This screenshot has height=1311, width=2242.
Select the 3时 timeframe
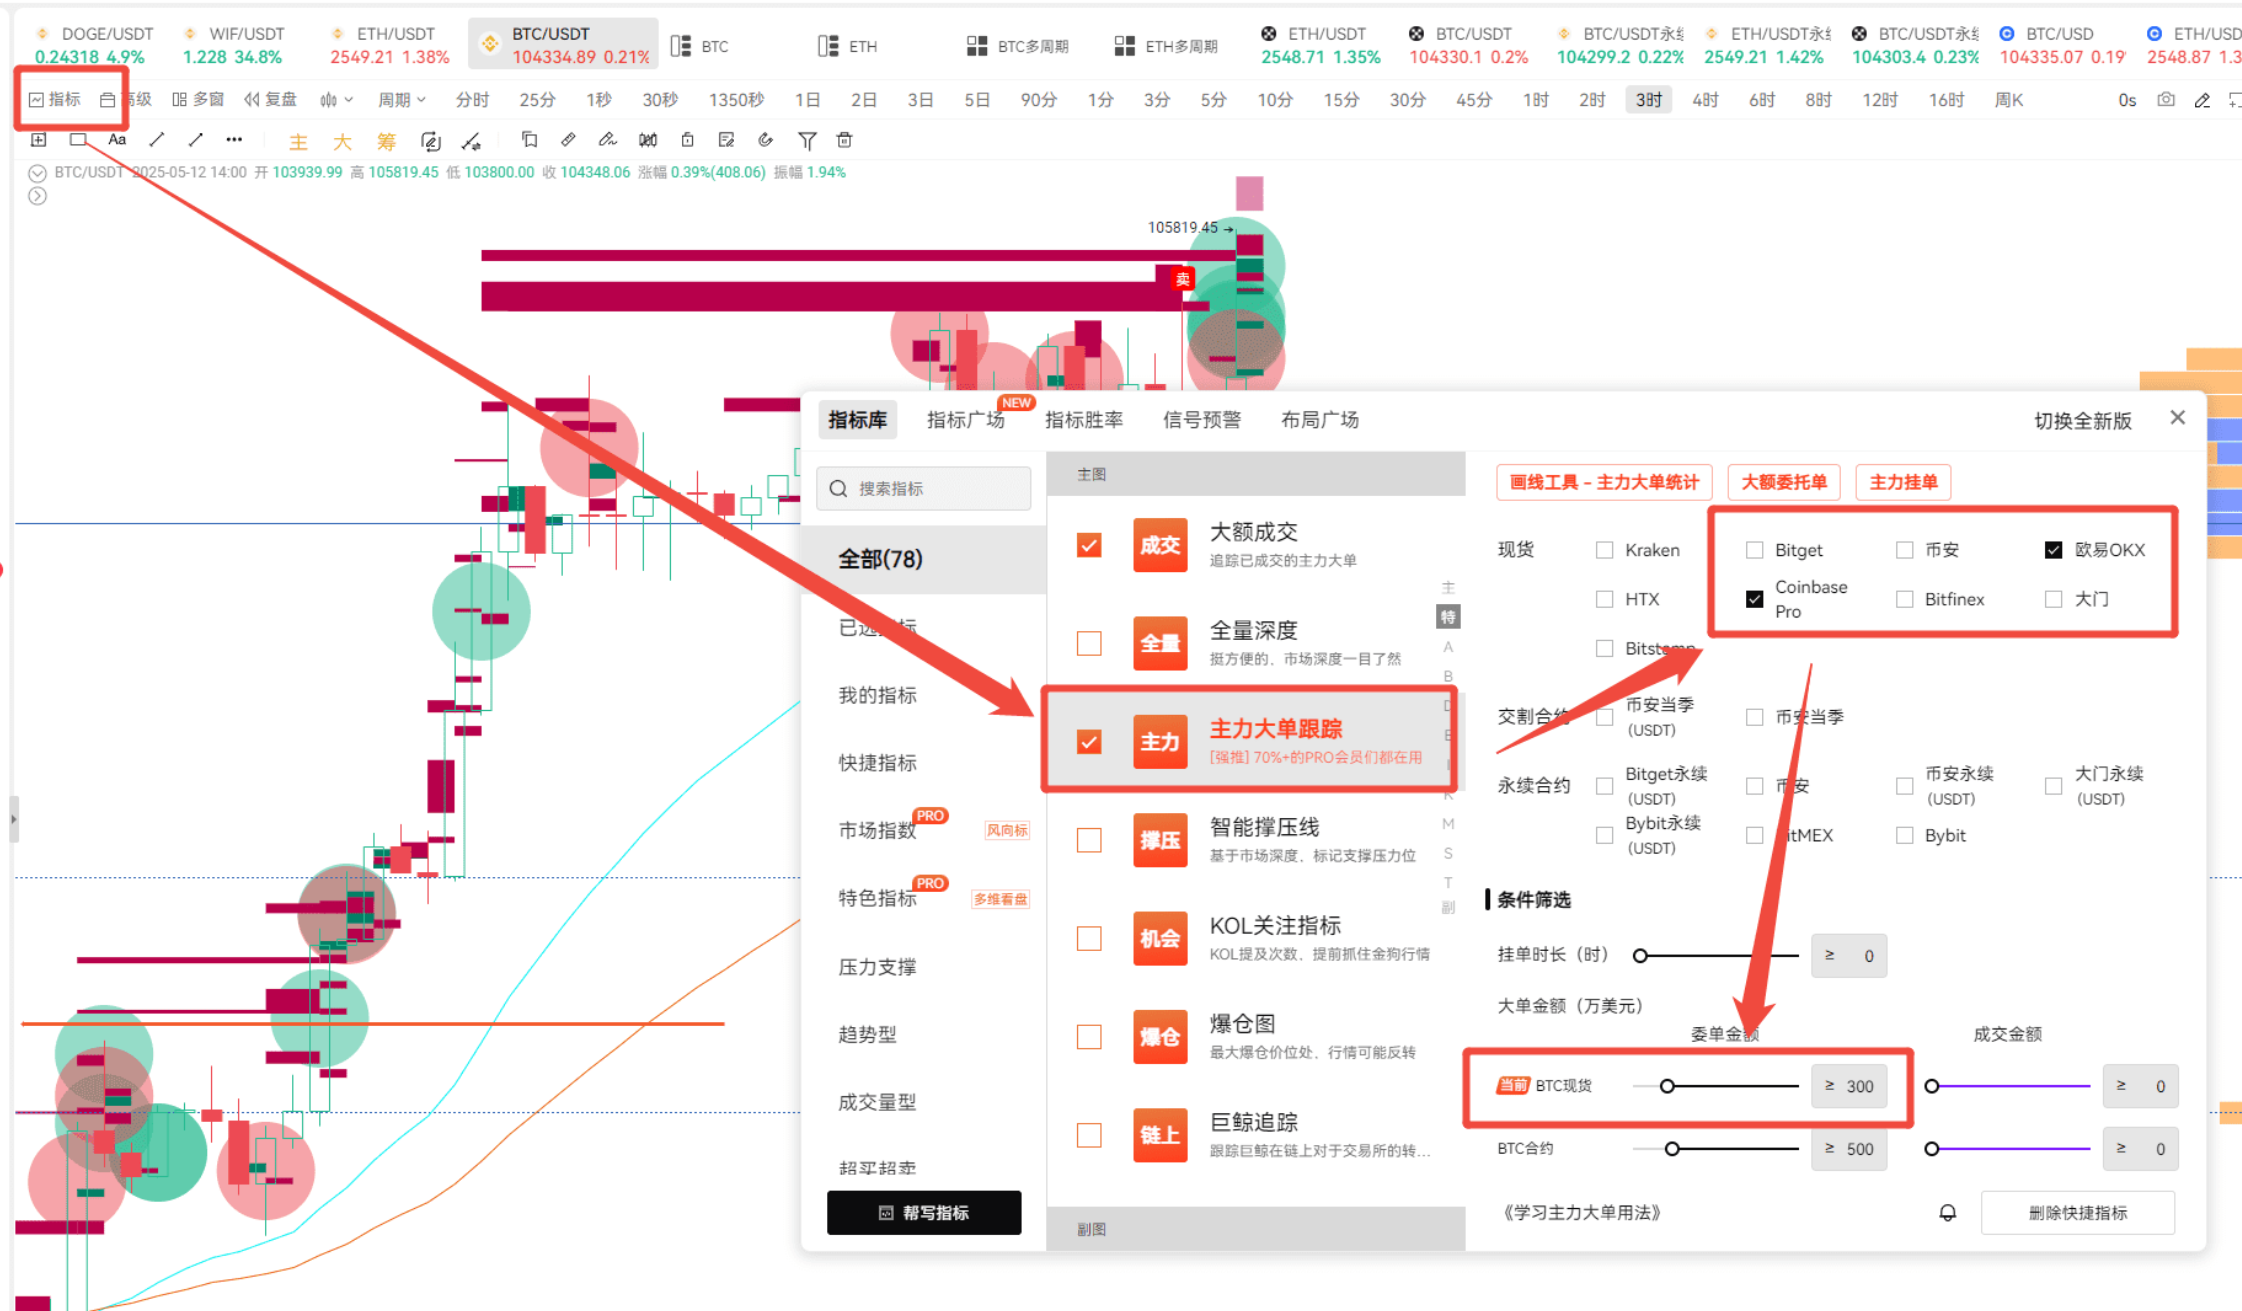(1649, 100)
